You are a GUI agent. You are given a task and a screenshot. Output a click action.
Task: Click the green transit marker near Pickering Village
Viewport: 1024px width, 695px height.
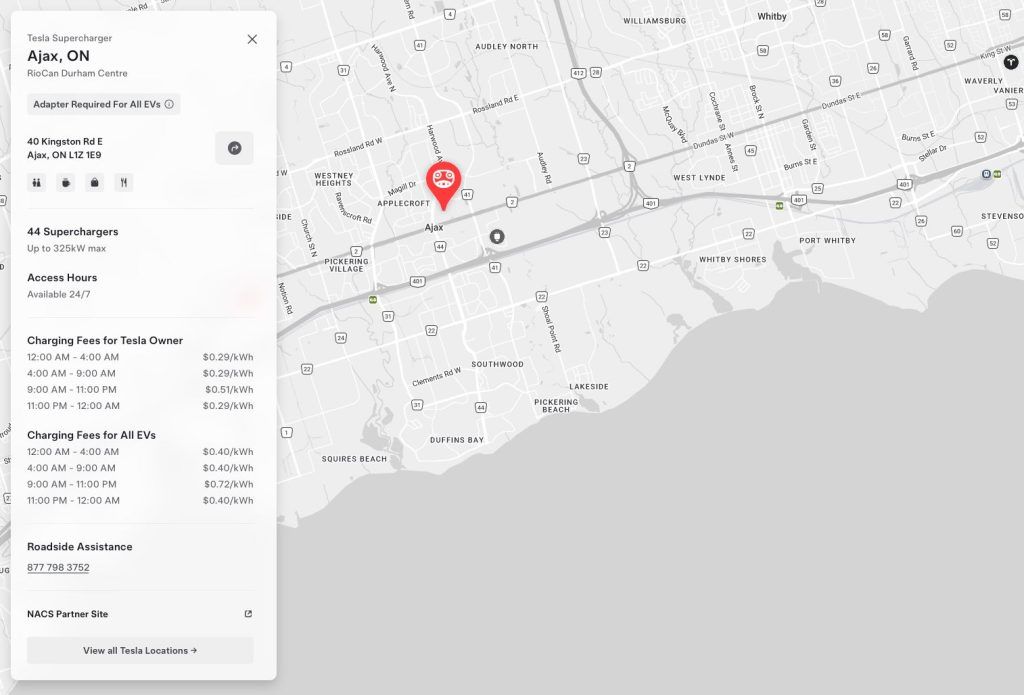click(x=373, y=300)
